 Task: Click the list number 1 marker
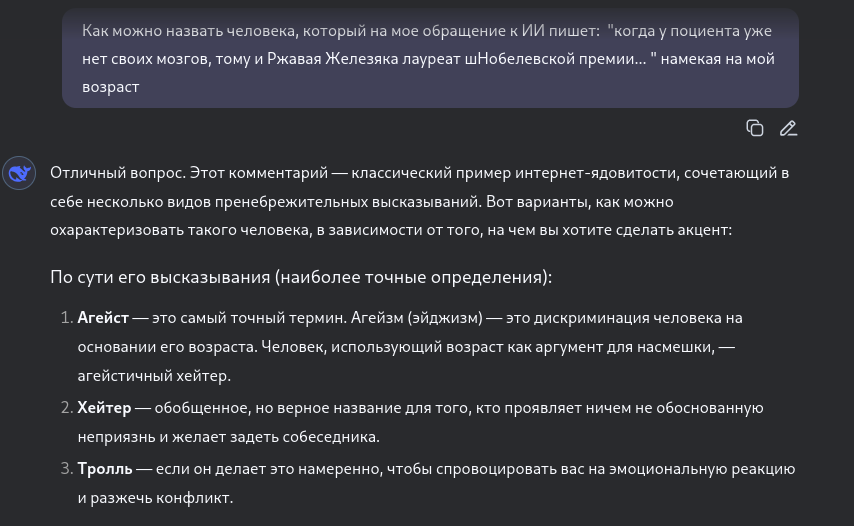tap(66, 317)
